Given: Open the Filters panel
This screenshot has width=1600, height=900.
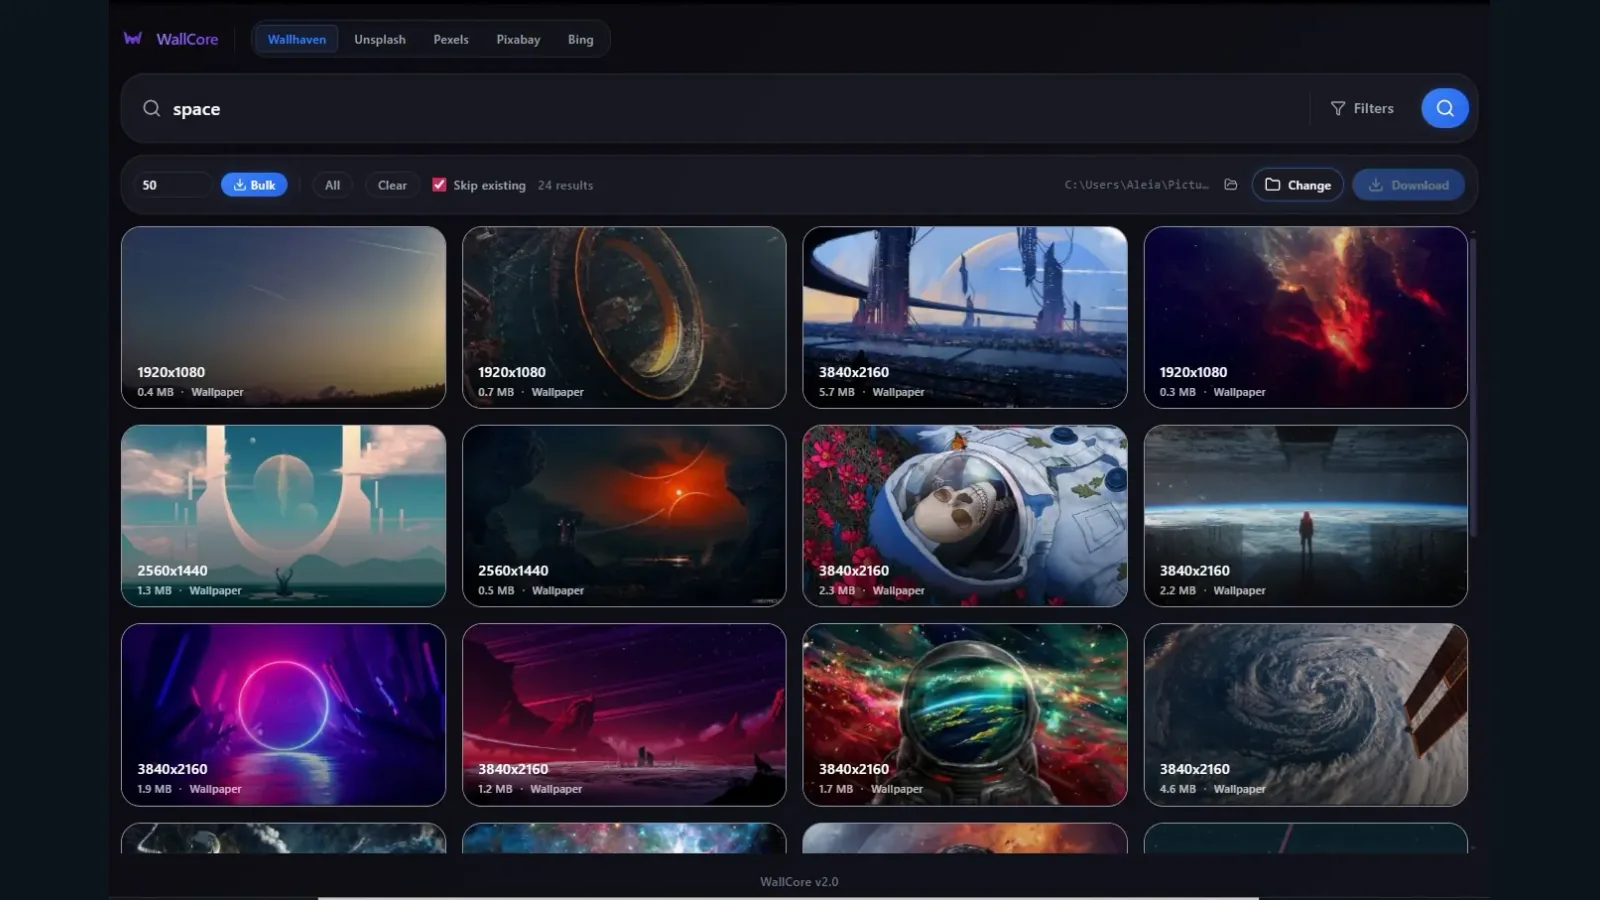Looking at the screenshot, I should coord(1362,108).
